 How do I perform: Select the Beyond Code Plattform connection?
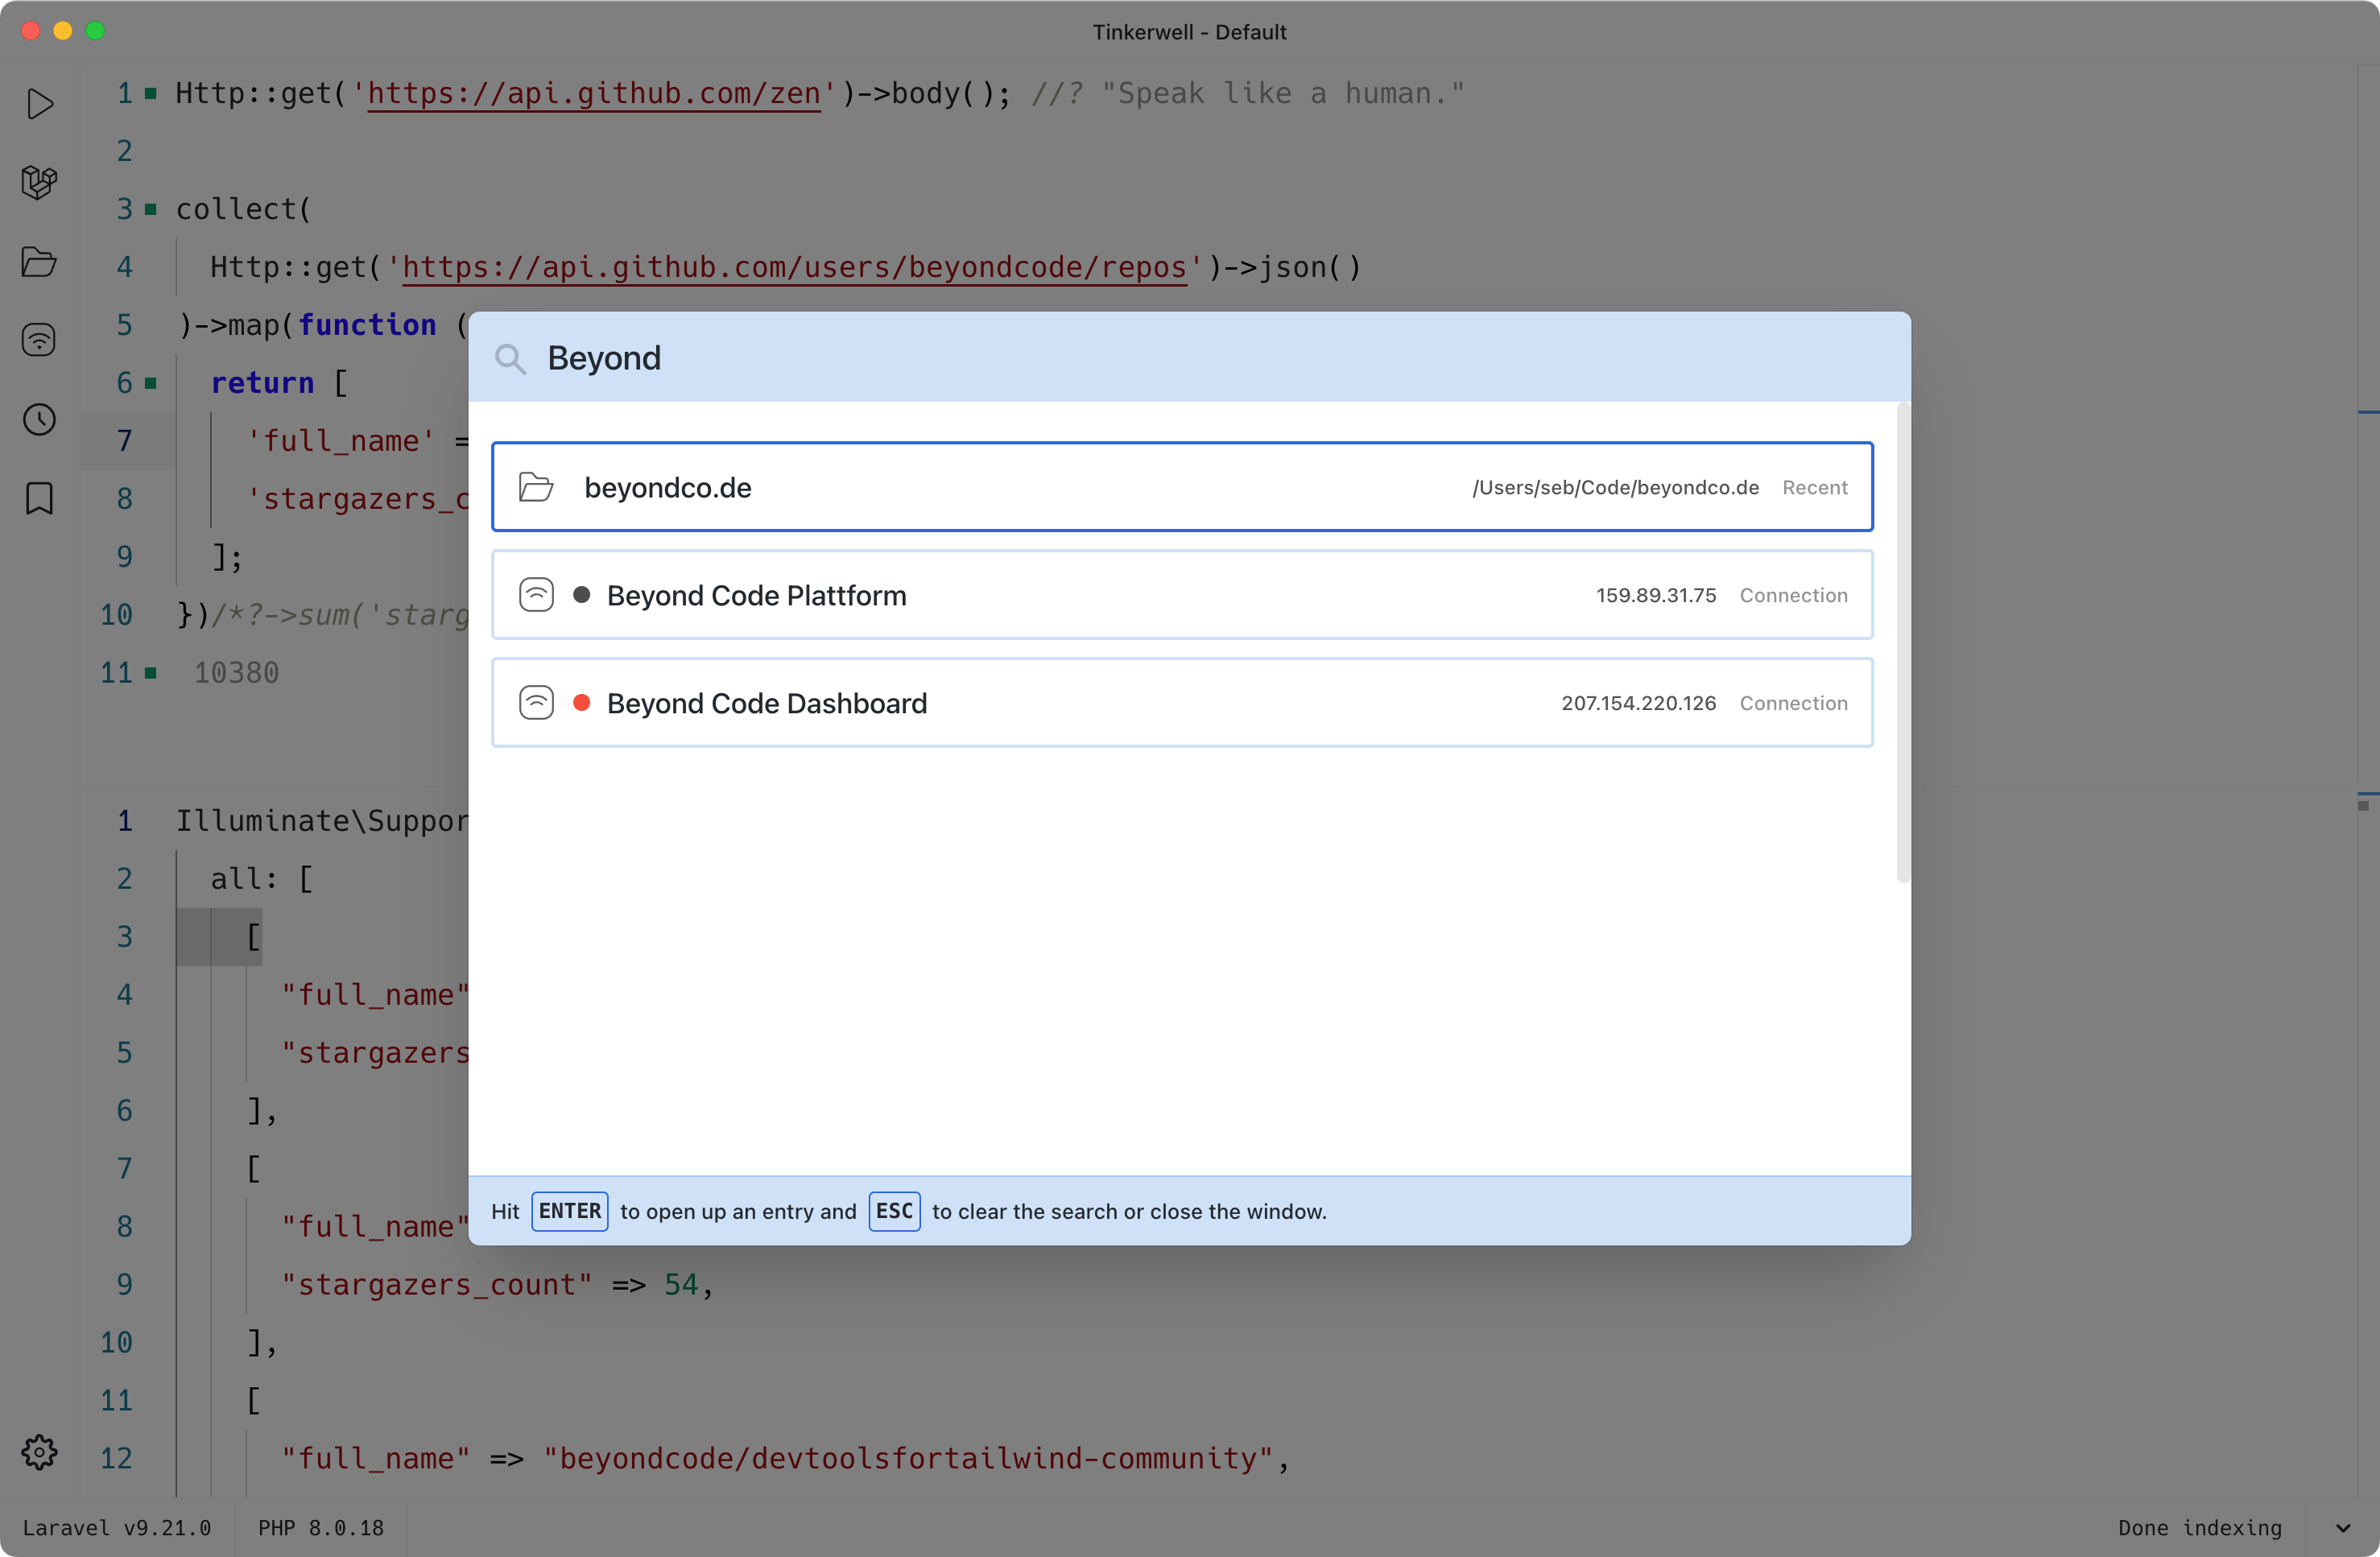click(1182, 595)
